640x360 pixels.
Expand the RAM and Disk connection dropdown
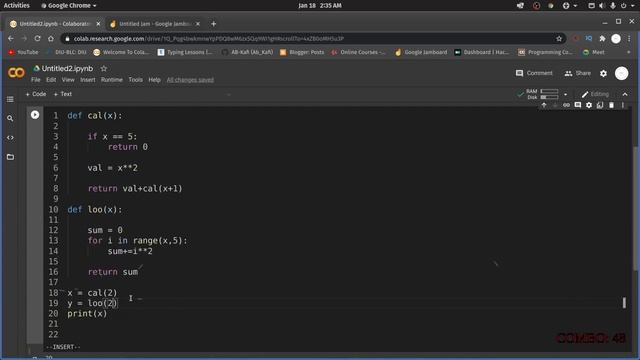[x=565, y=94]
